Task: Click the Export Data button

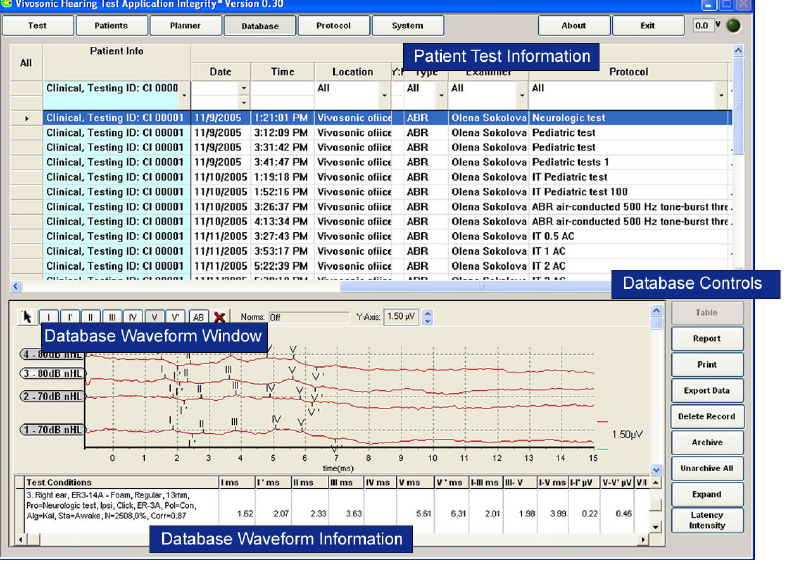Action: pos(707,390)
